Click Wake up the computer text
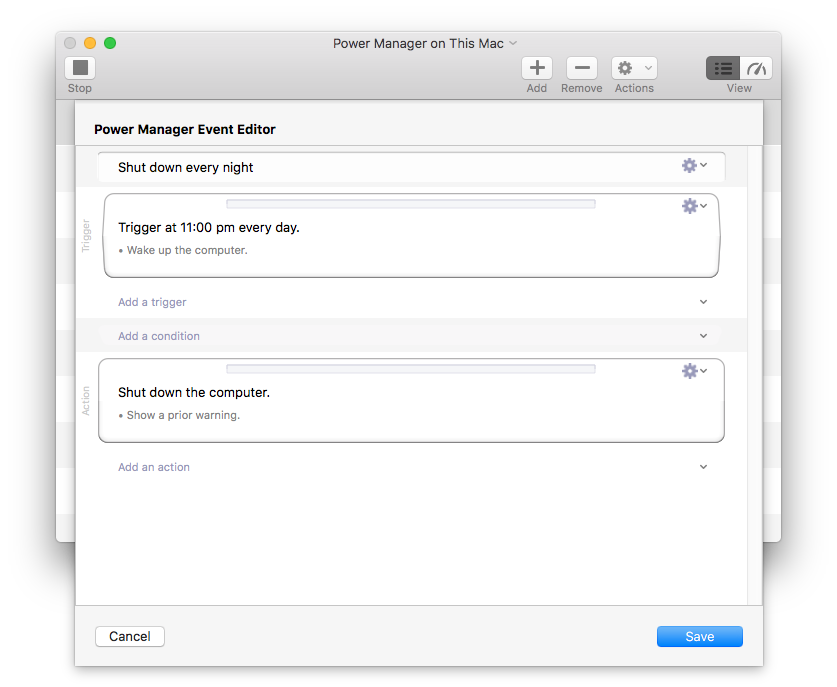The image size is (837, 687). click(187, 250)
